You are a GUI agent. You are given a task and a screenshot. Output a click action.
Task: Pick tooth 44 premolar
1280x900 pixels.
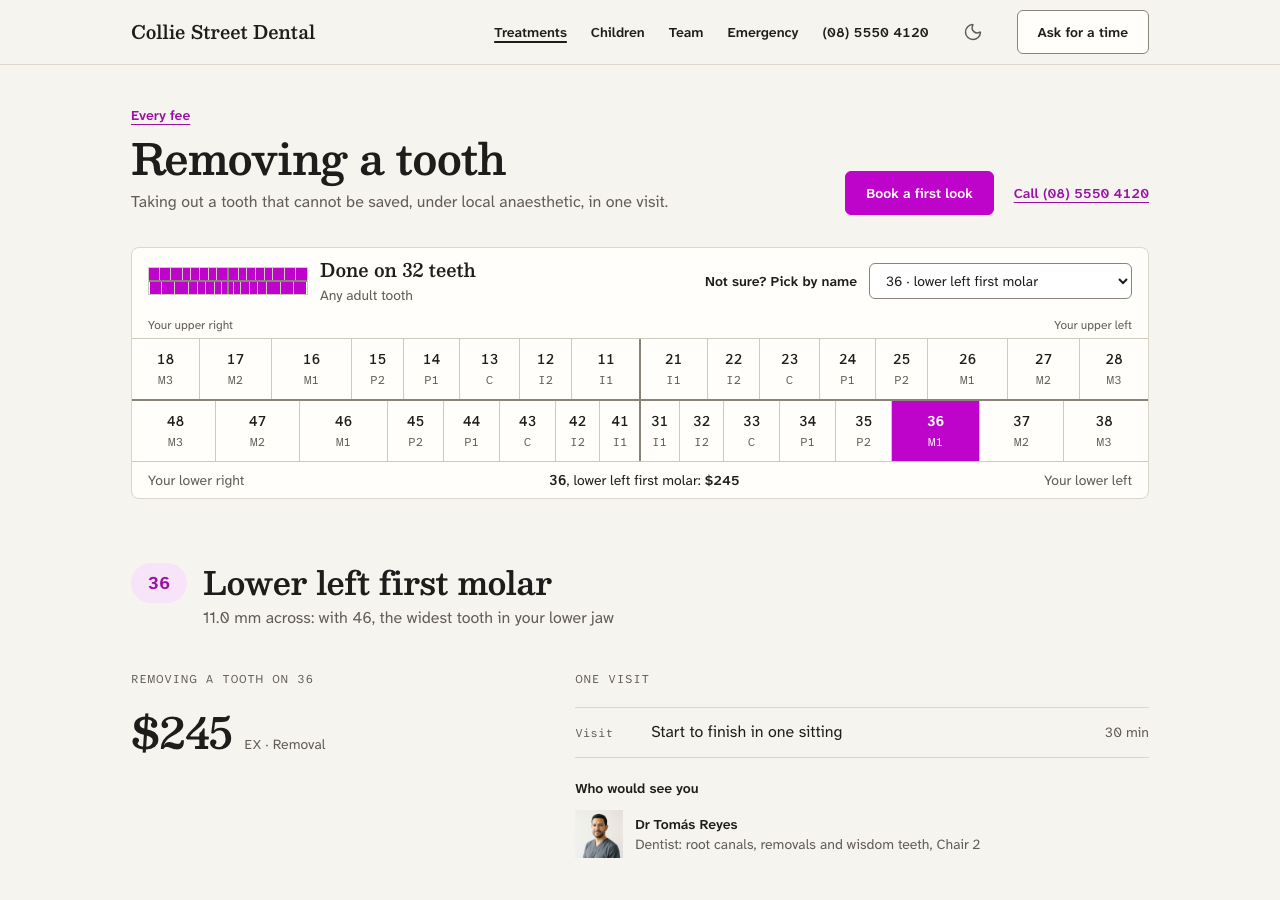click(472, 431)
